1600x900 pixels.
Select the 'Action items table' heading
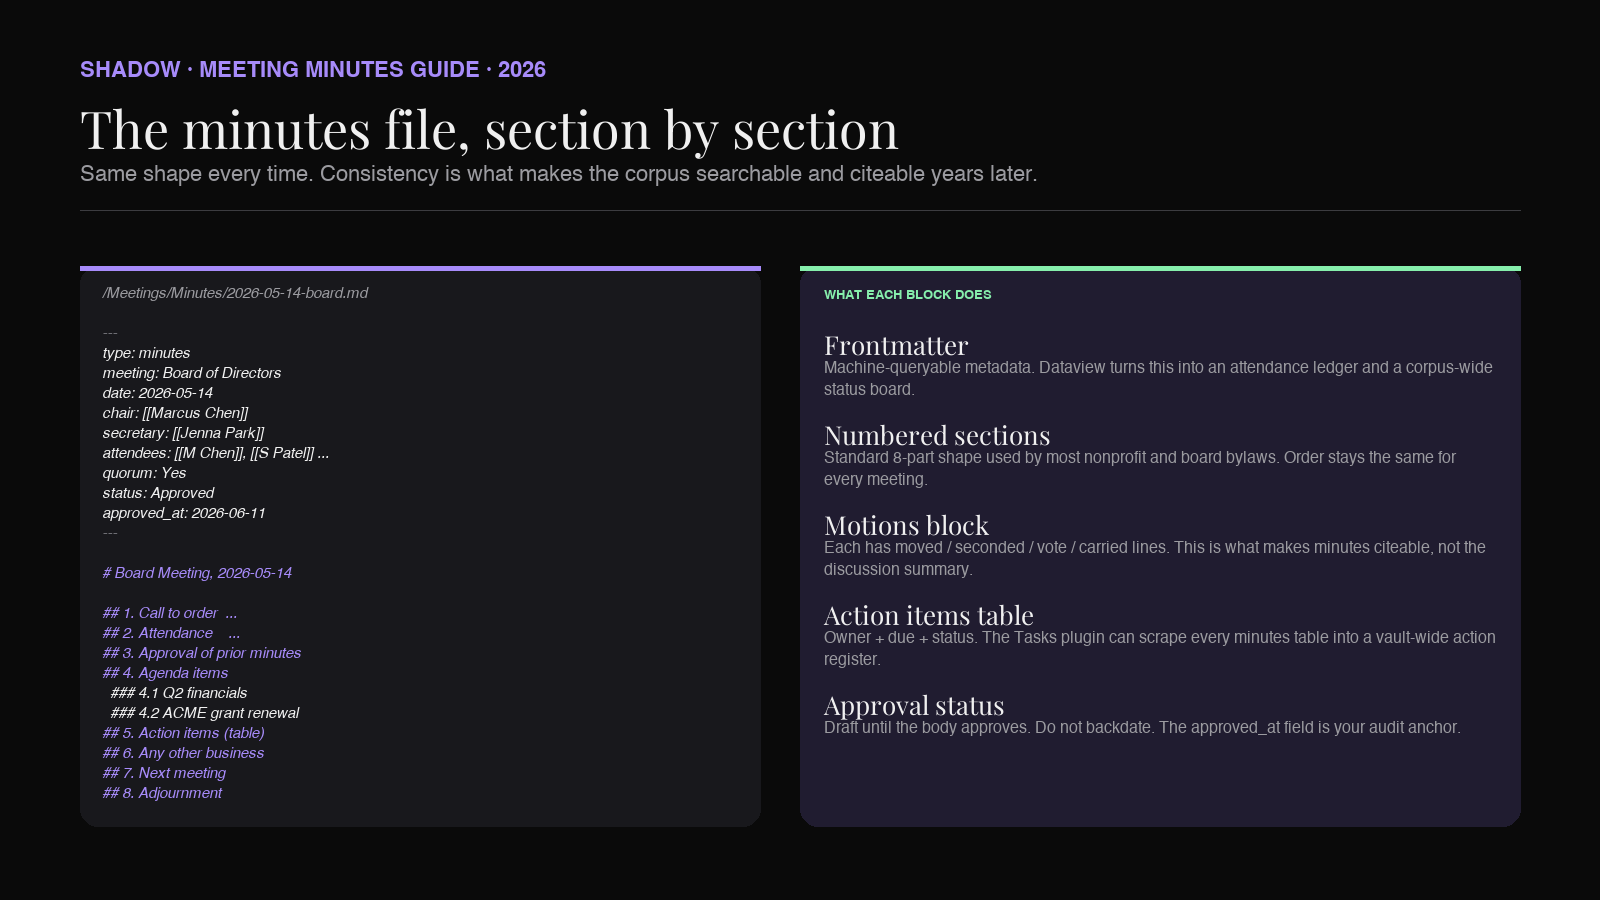[929, 615]
